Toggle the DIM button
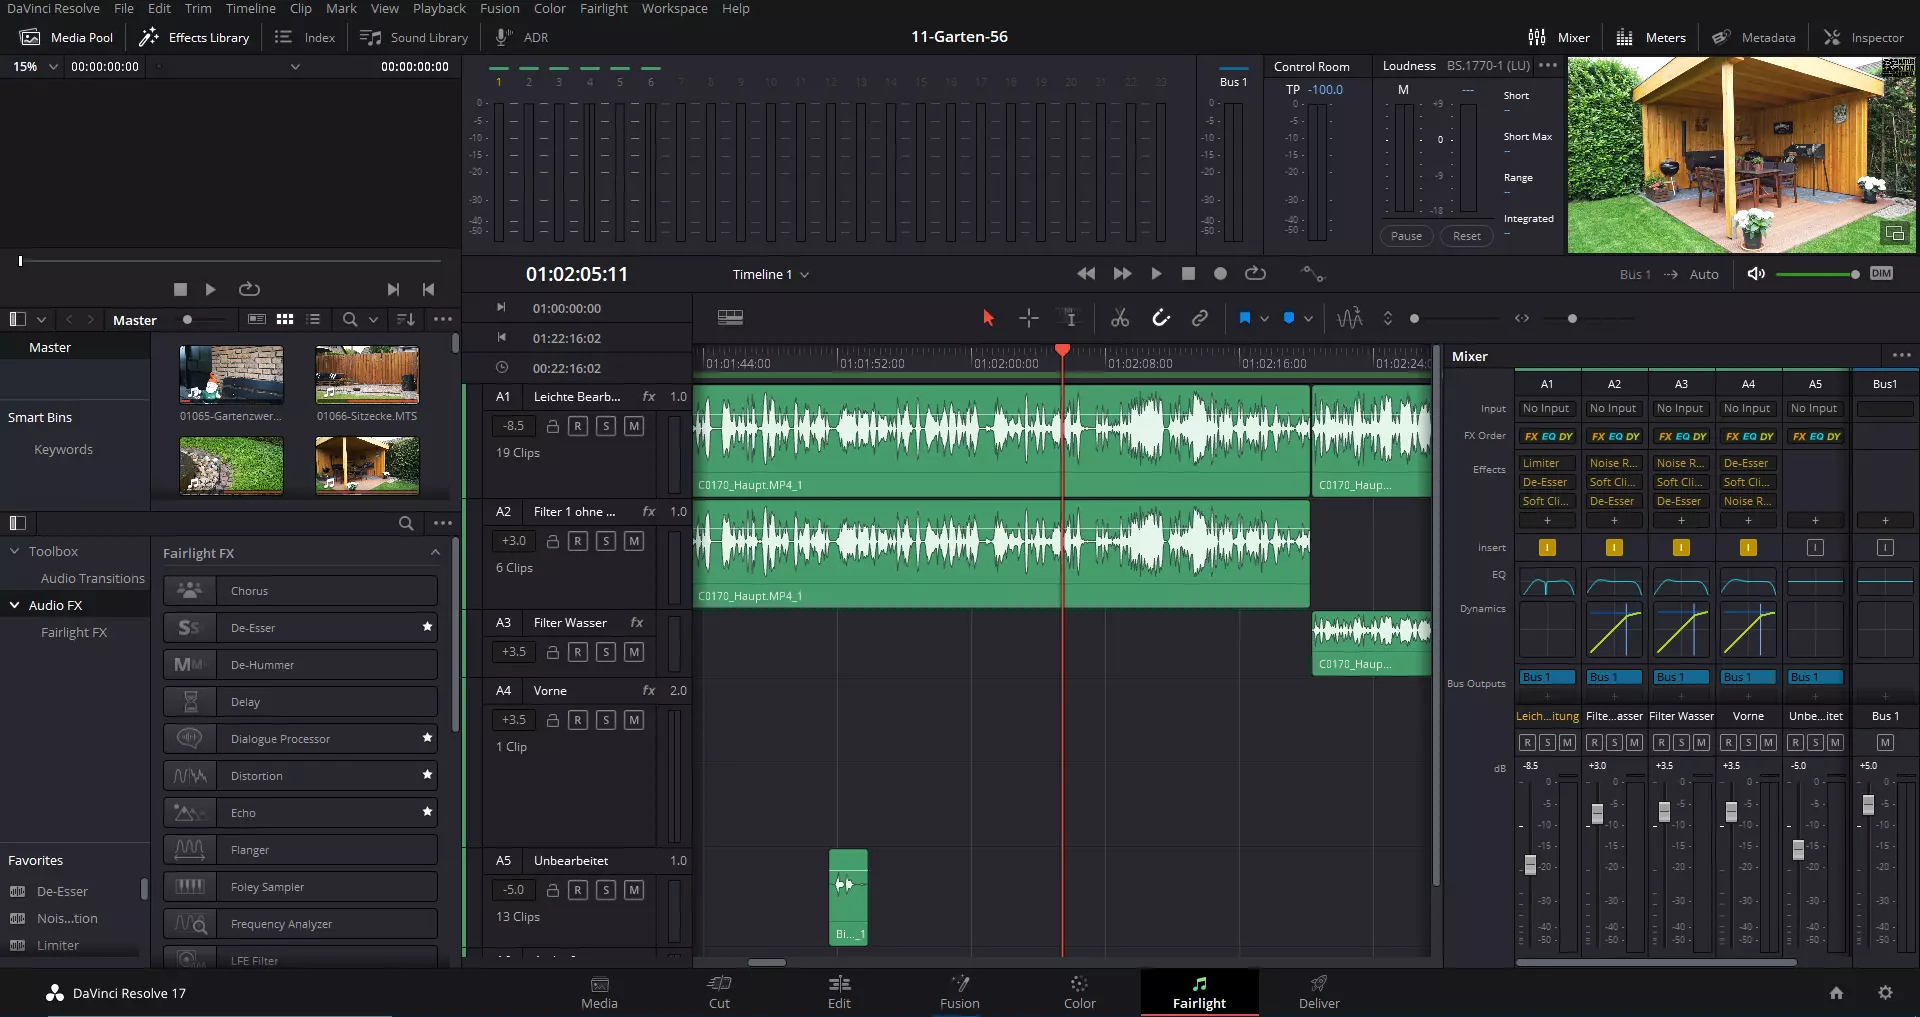1920x1017 pixels. 1881,274
